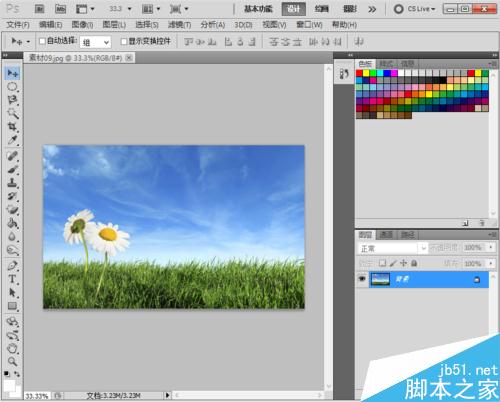Screen dimensions: 500x402
Task: Select the Pen tool
Action: [x=12, y=266]
